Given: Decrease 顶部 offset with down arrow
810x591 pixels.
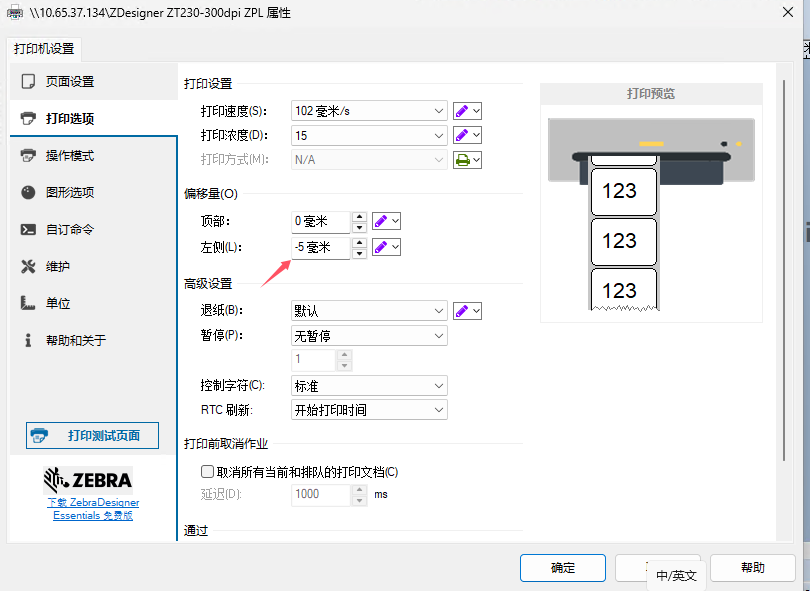Looking at the screenshot, I should 359,227.
